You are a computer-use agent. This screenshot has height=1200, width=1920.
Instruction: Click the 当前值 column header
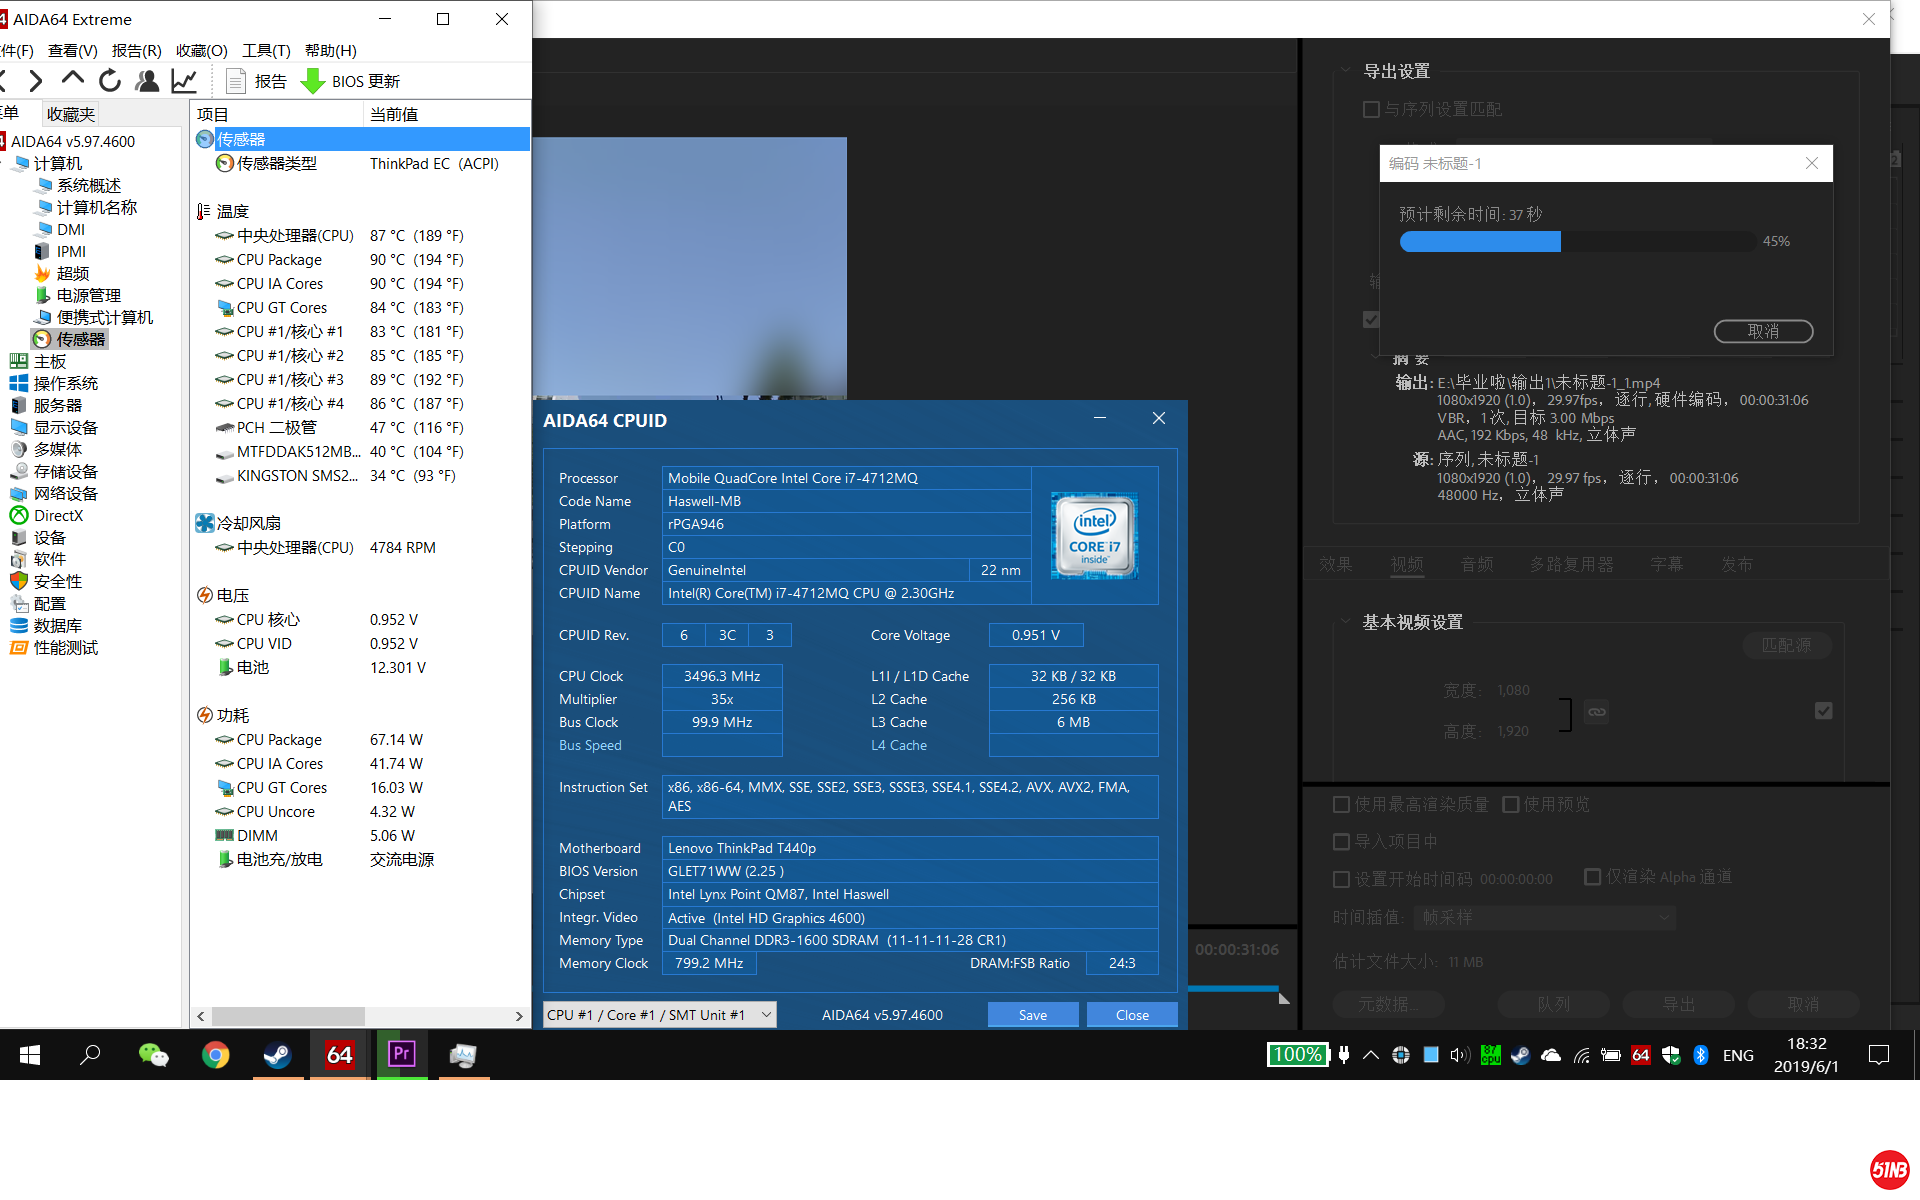click(446, 115)
